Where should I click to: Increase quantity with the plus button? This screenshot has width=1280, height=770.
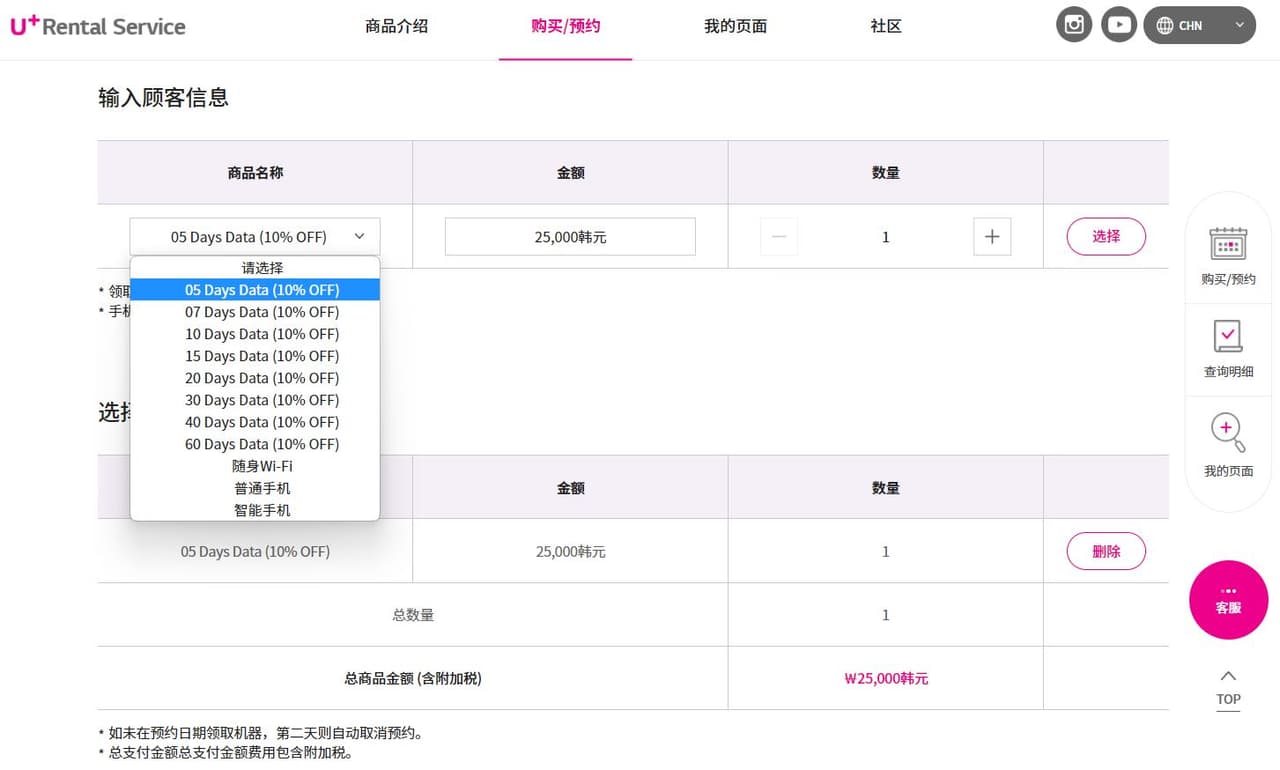pyautogui.click(x=992, y=237)
